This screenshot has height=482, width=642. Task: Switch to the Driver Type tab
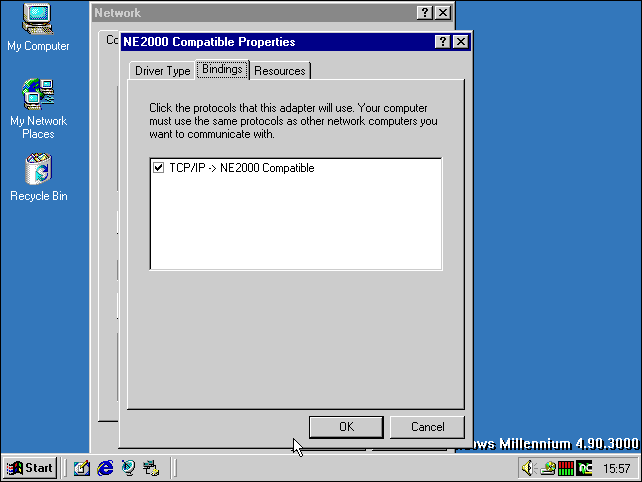coord(162,71)
